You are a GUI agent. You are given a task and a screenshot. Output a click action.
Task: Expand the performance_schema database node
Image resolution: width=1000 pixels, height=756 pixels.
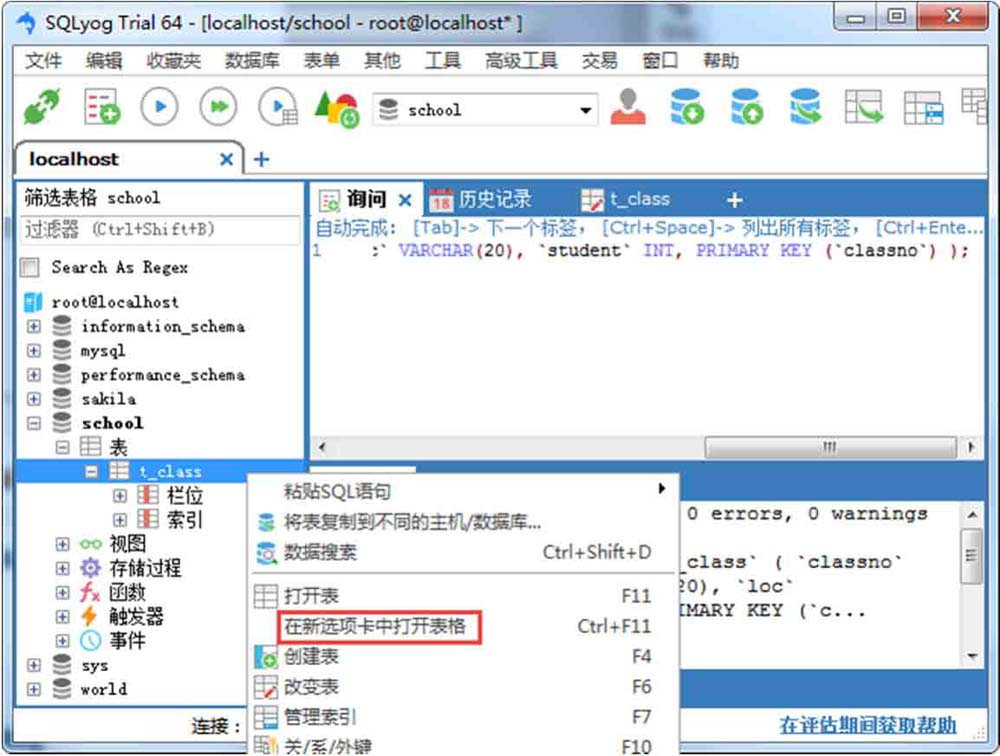[34, 375]
